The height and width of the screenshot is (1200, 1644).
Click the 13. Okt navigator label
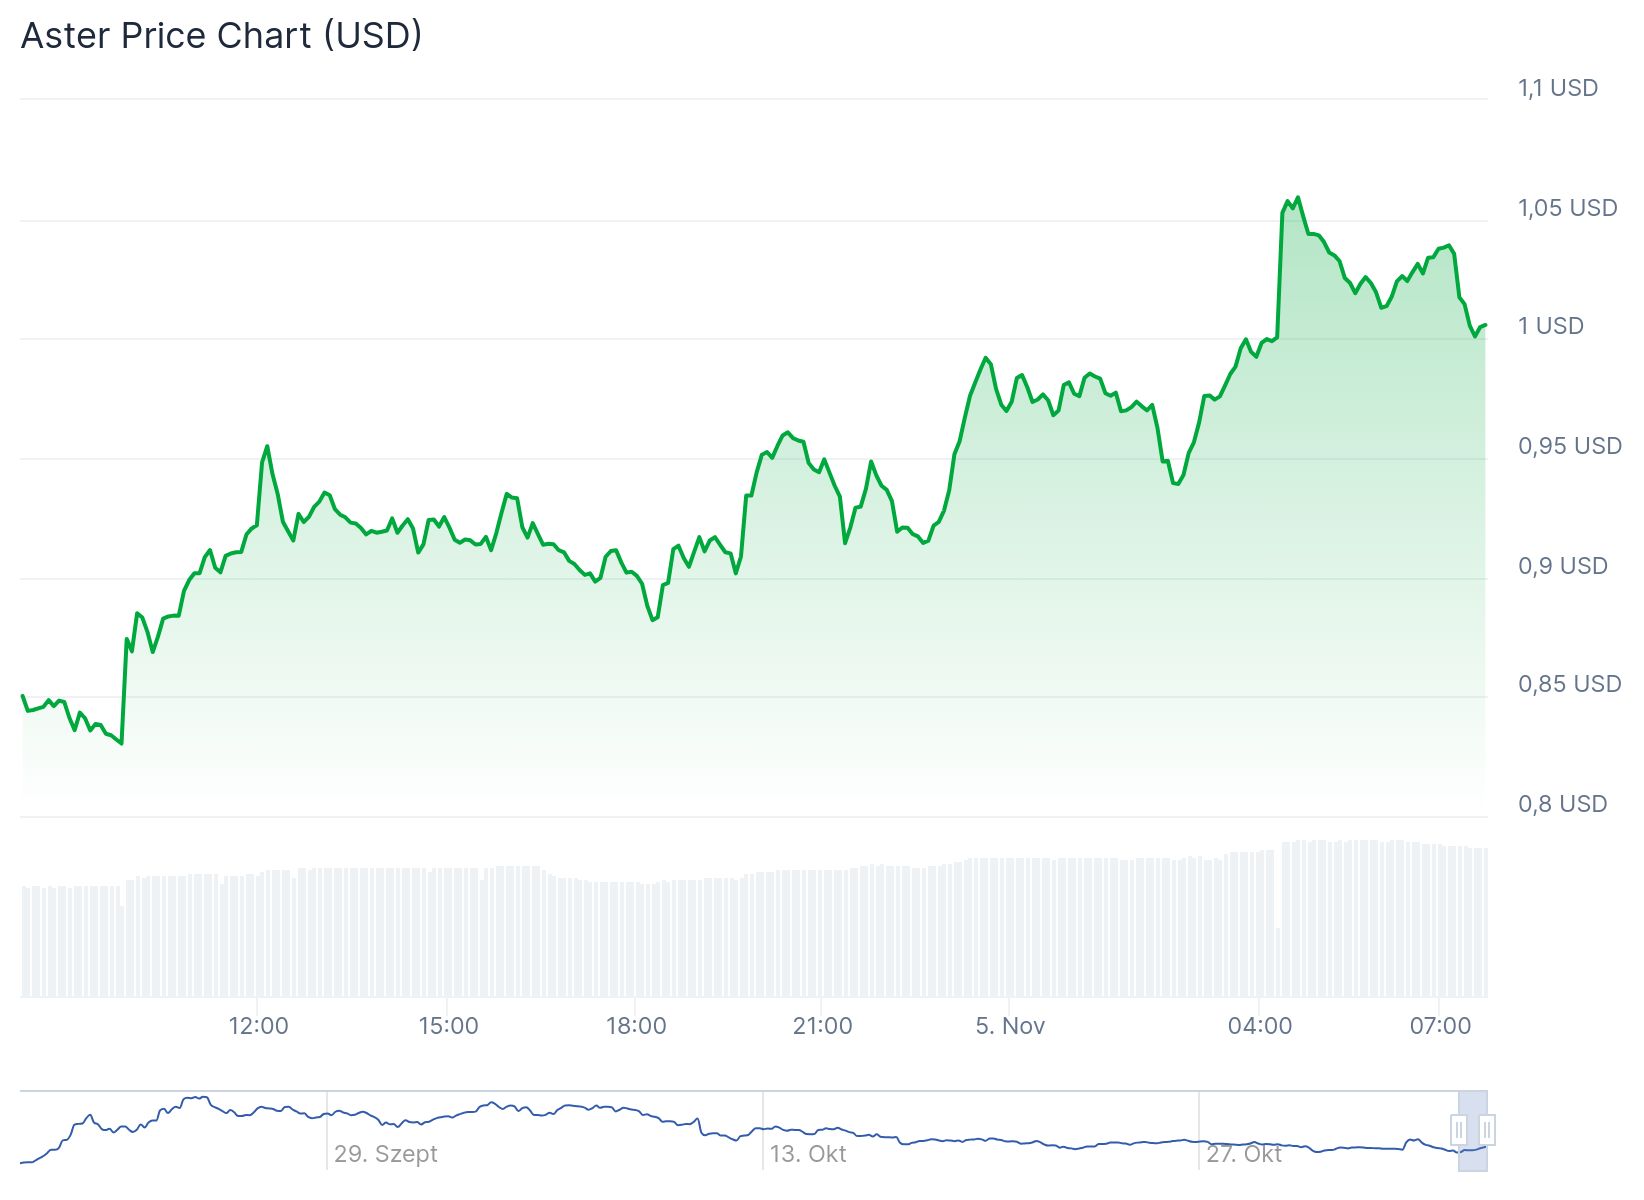click(x=807, y=1154)
